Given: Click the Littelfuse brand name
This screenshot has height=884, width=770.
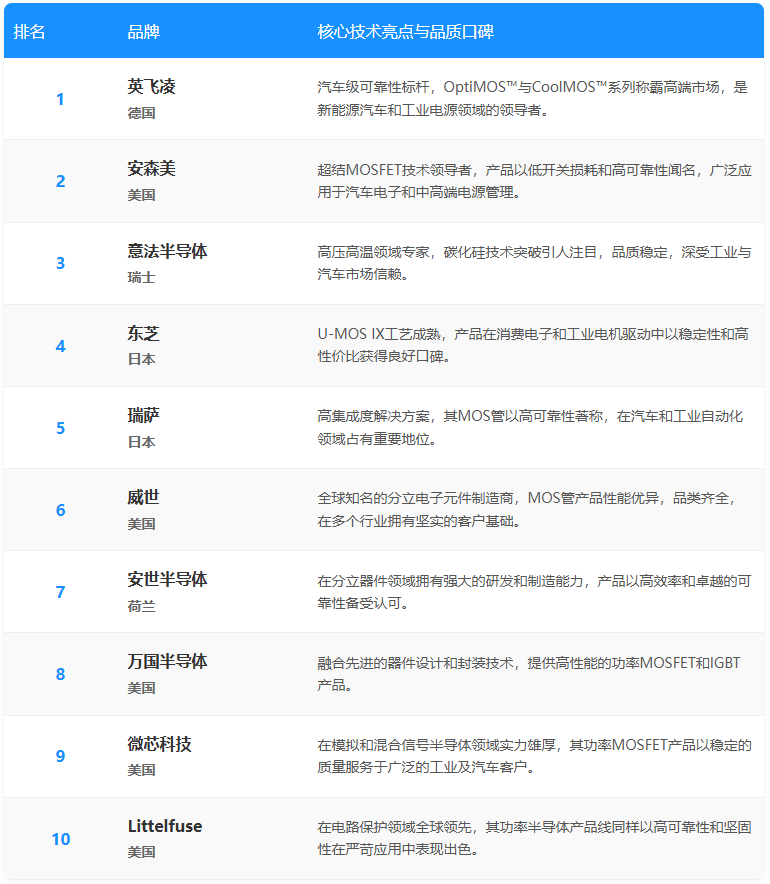Looking at the screenshot, I should click(165, 826).
